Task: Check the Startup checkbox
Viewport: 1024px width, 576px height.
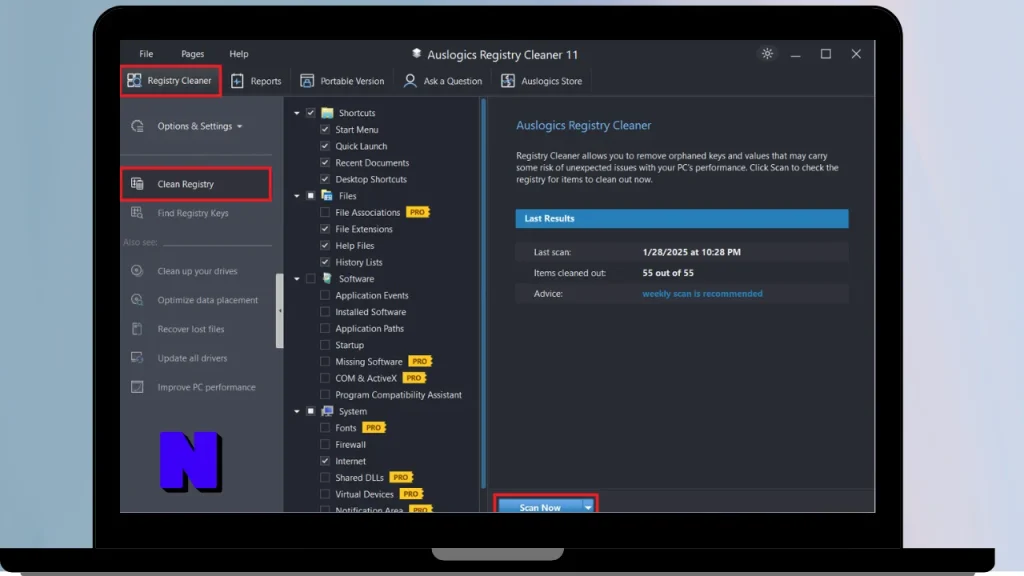Action: click(x=325, y=345)
